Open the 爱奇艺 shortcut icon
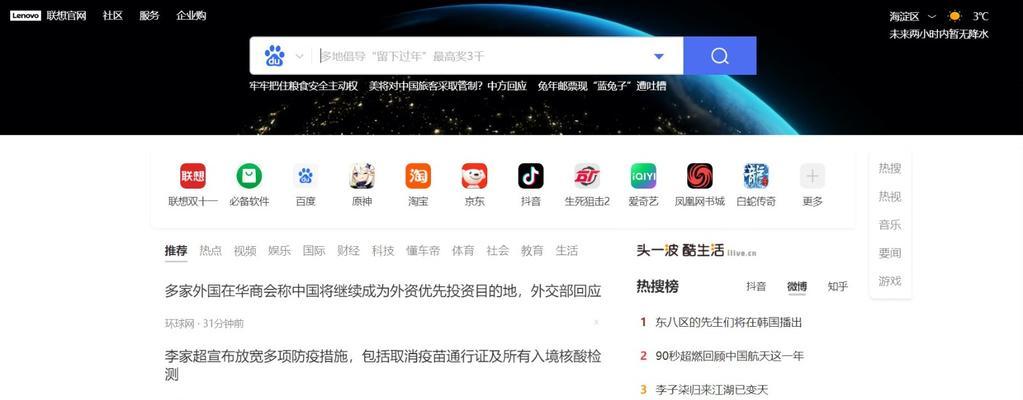Viewport: 1023px width, 400px height. (643, 176)
